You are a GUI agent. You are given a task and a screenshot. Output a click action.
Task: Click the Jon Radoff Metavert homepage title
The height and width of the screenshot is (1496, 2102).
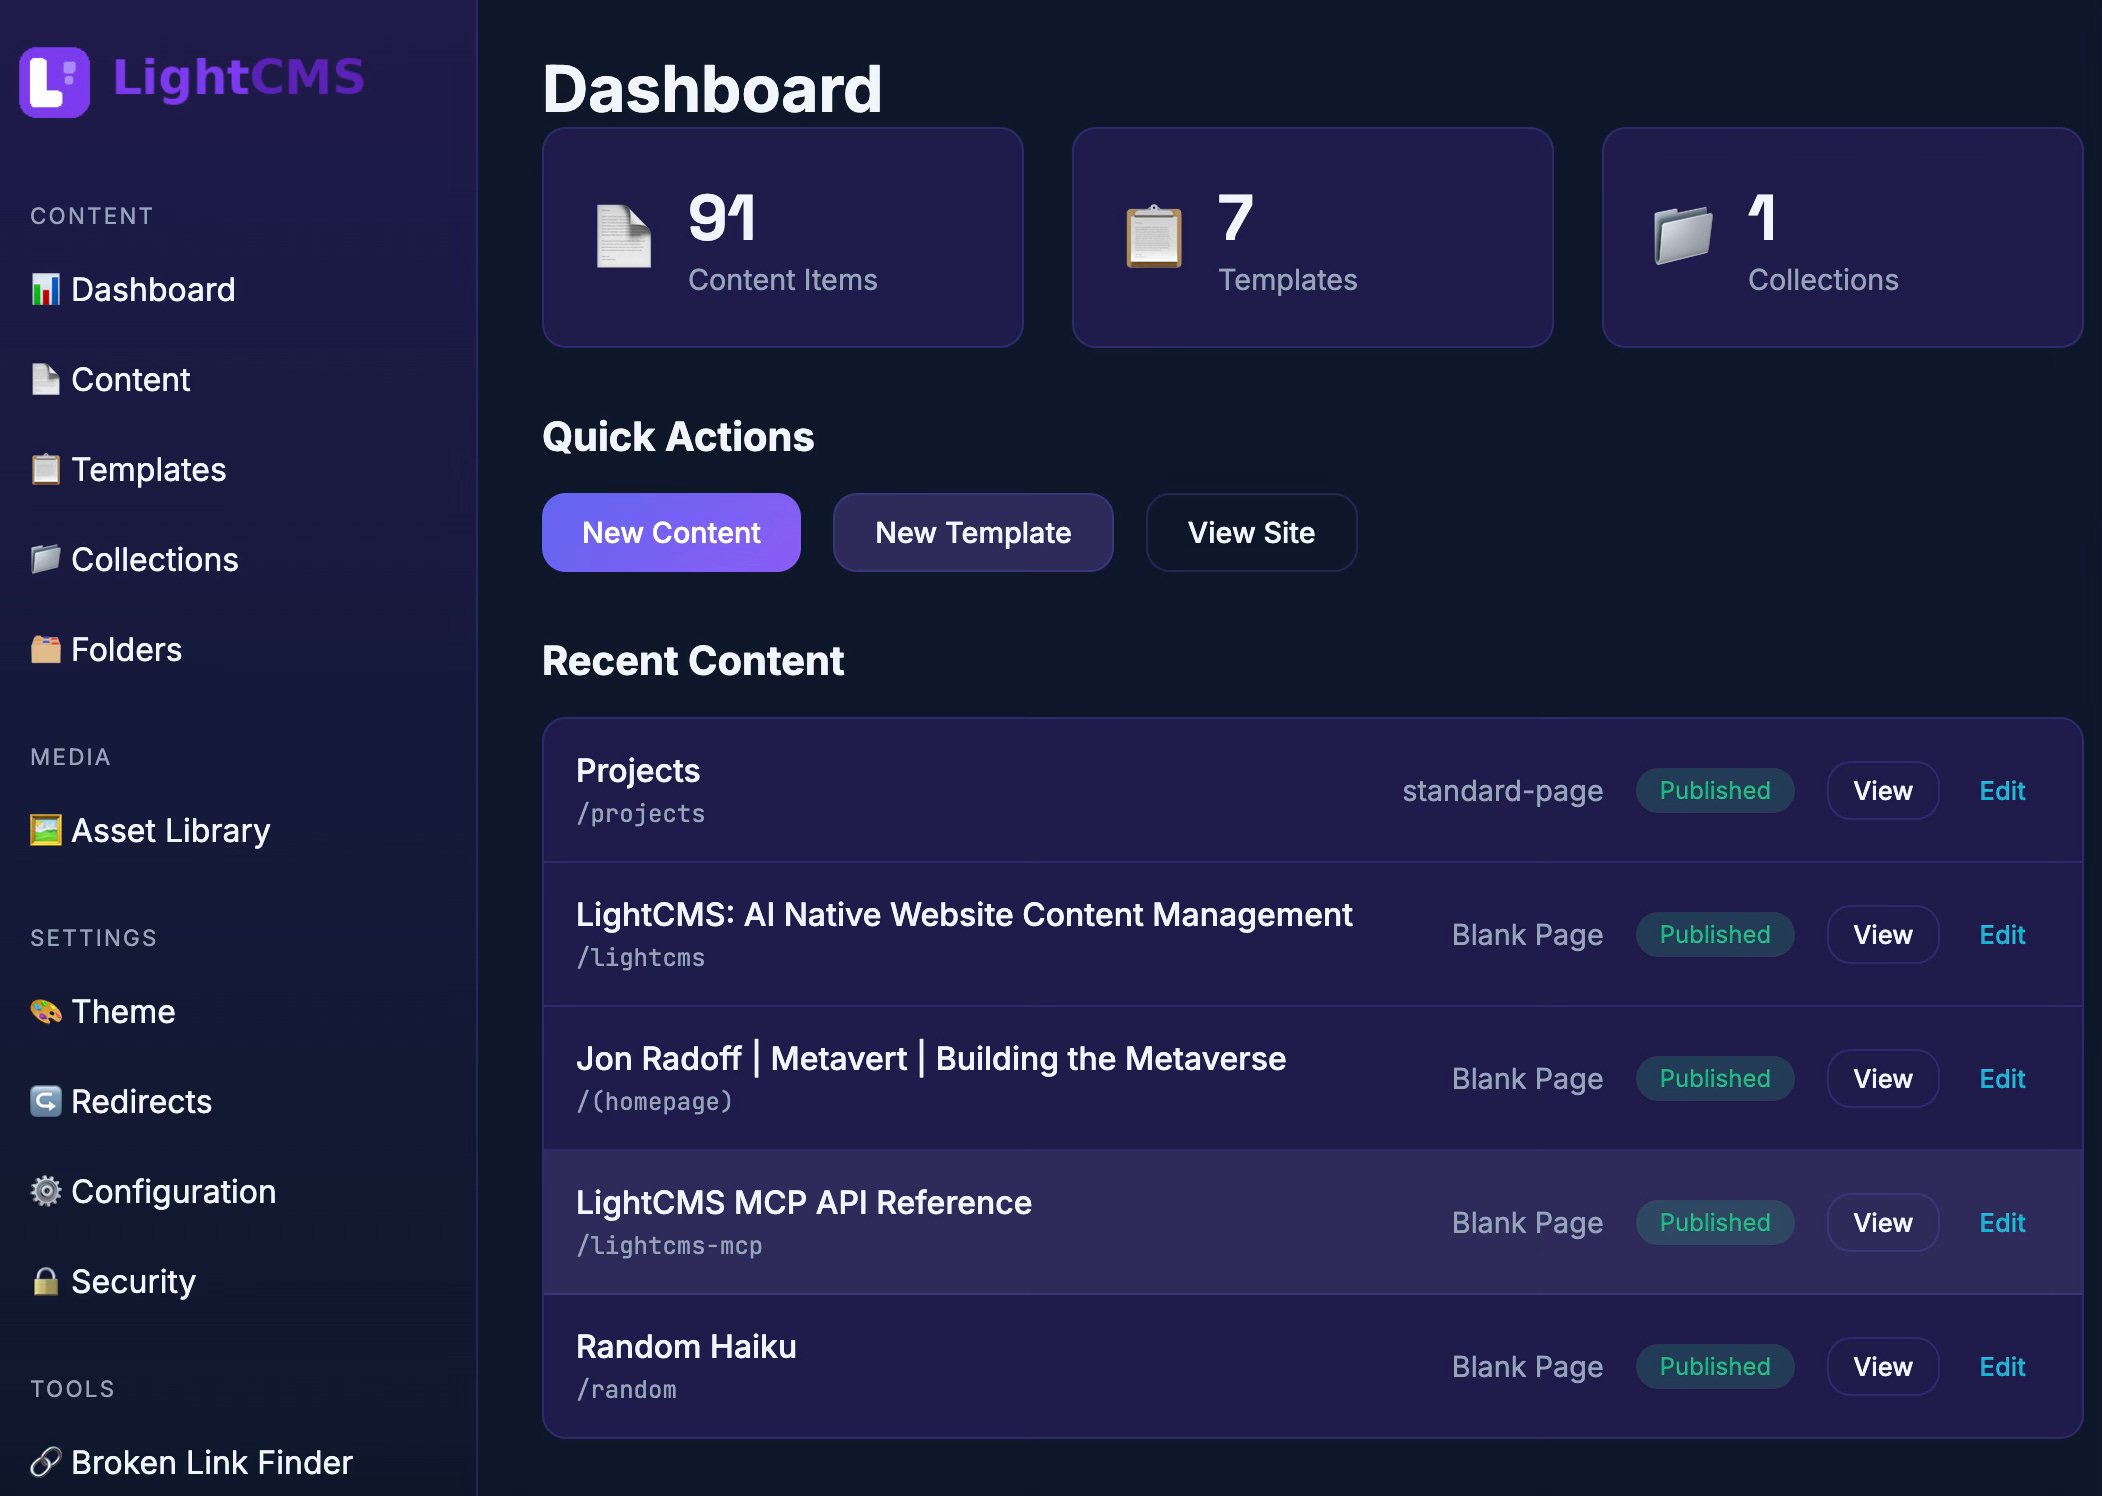click(930, 1059)
